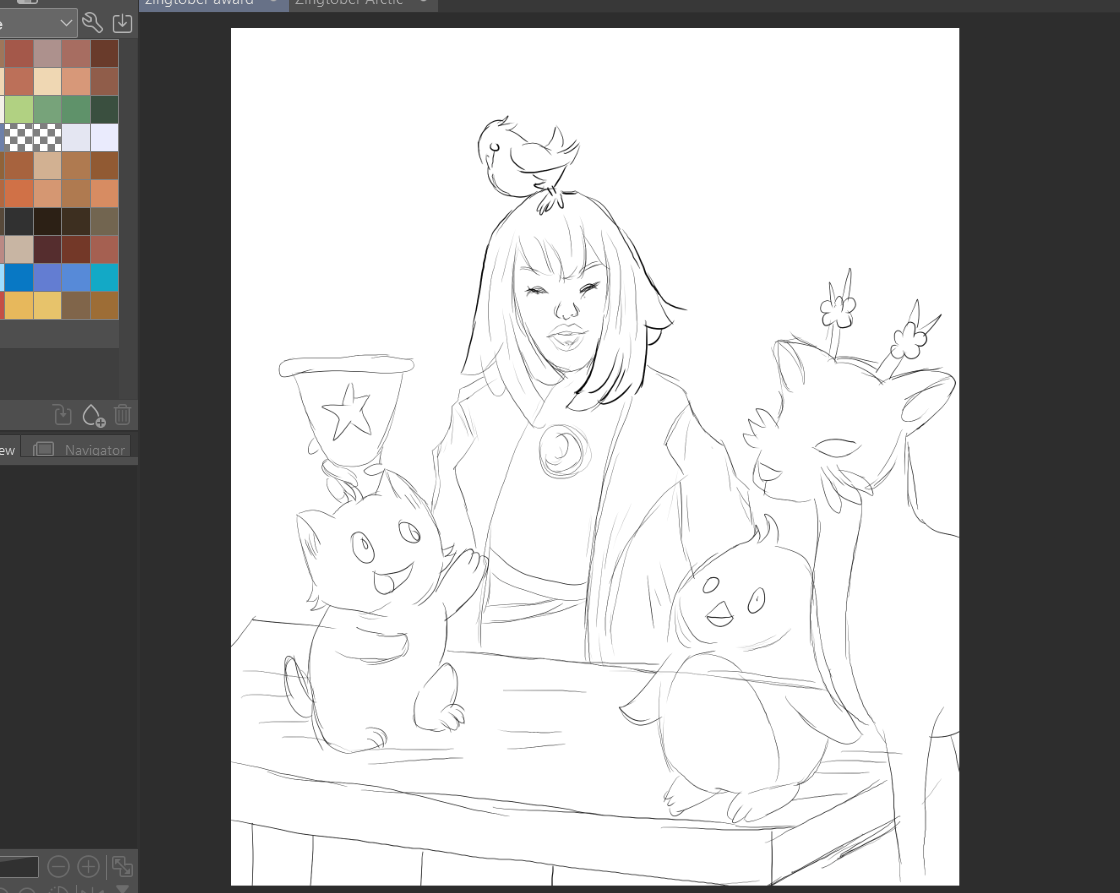
Task: Click the star on the trophy sketch
Action: pos(348,411)
